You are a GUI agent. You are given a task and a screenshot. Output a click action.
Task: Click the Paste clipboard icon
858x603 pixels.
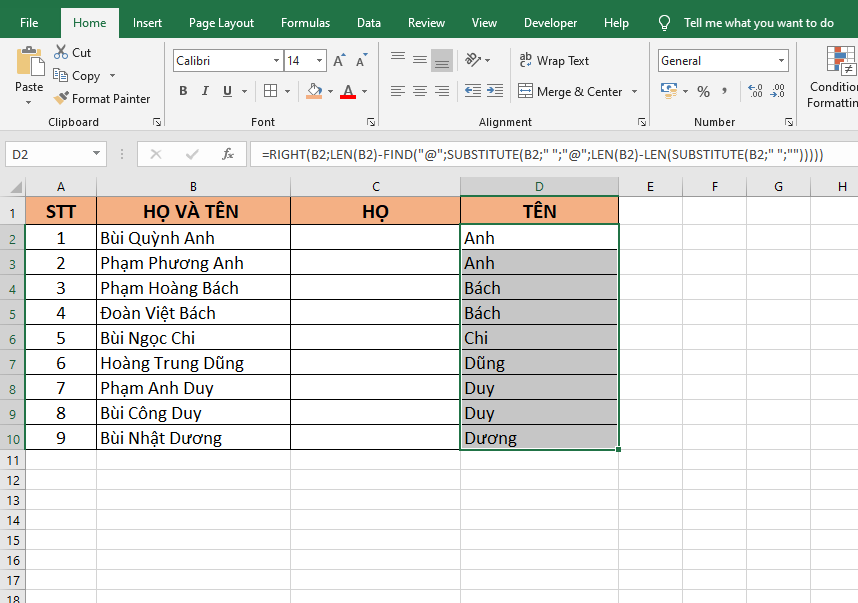tap(30, 61)
